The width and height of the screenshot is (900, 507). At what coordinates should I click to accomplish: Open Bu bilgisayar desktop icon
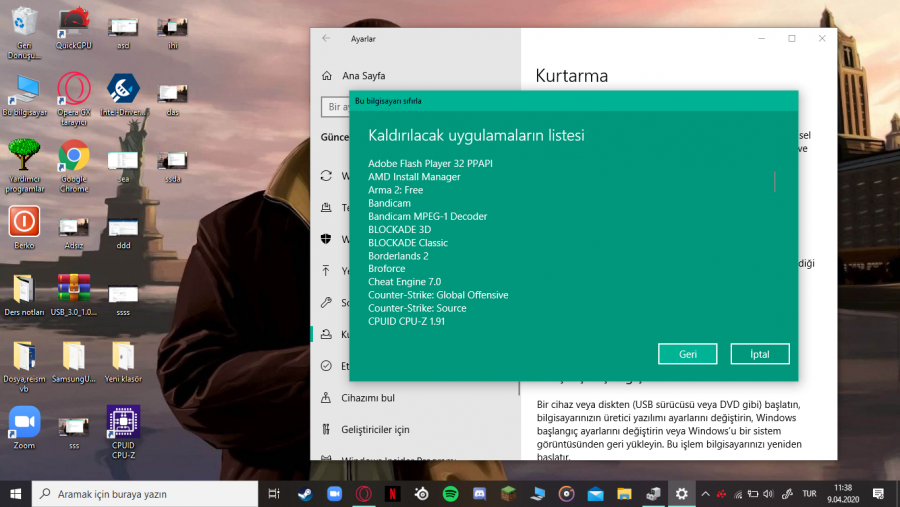[24, 95]
